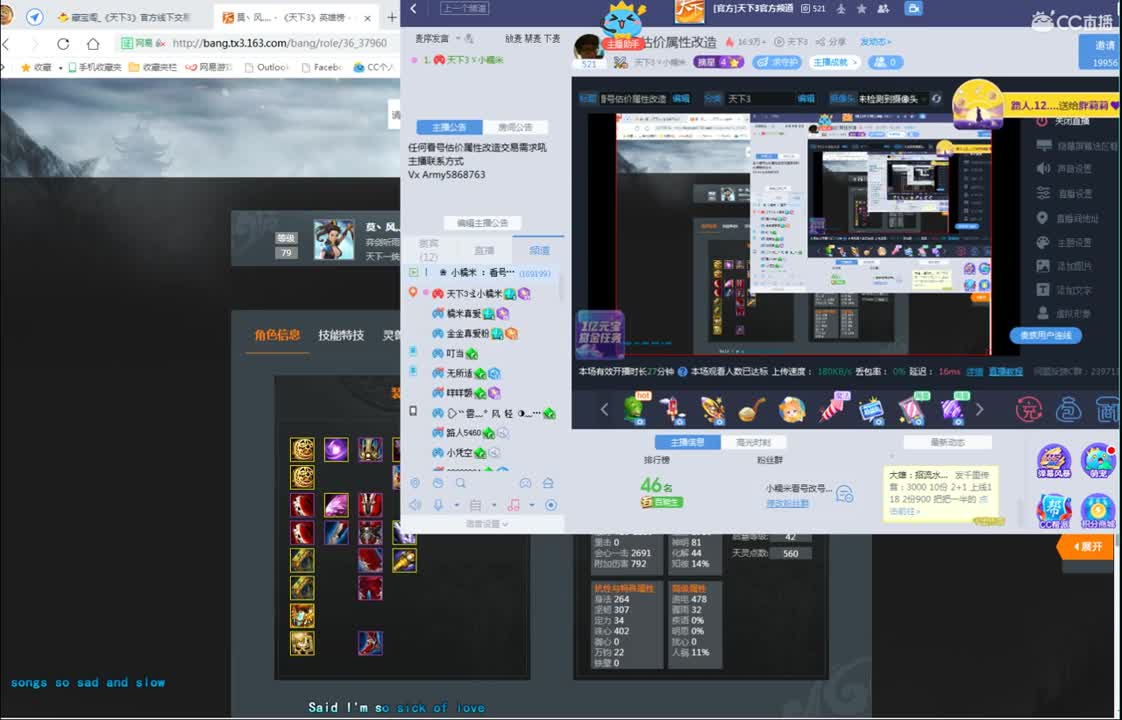Click the search magnifier in chat toolbar
The image size is (1122, 720).
pyautogui.click(x=461, y=483)
